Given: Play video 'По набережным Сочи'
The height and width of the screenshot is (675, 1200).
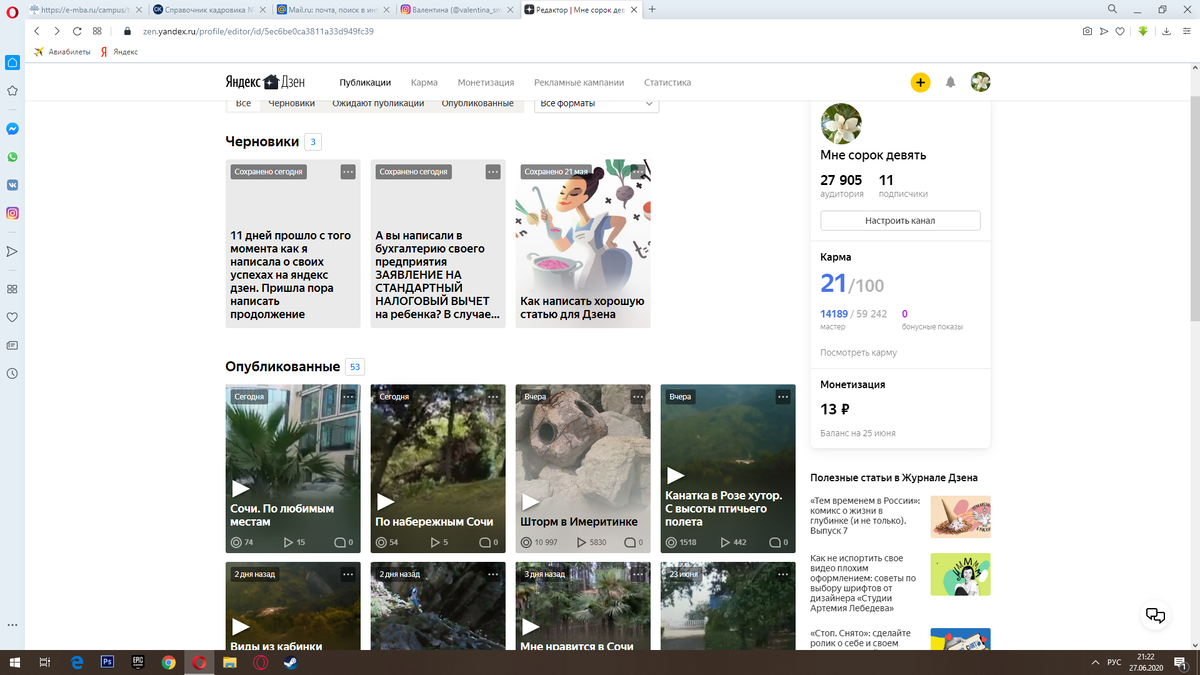Looking at the screenshot, I should coord(385,502).
